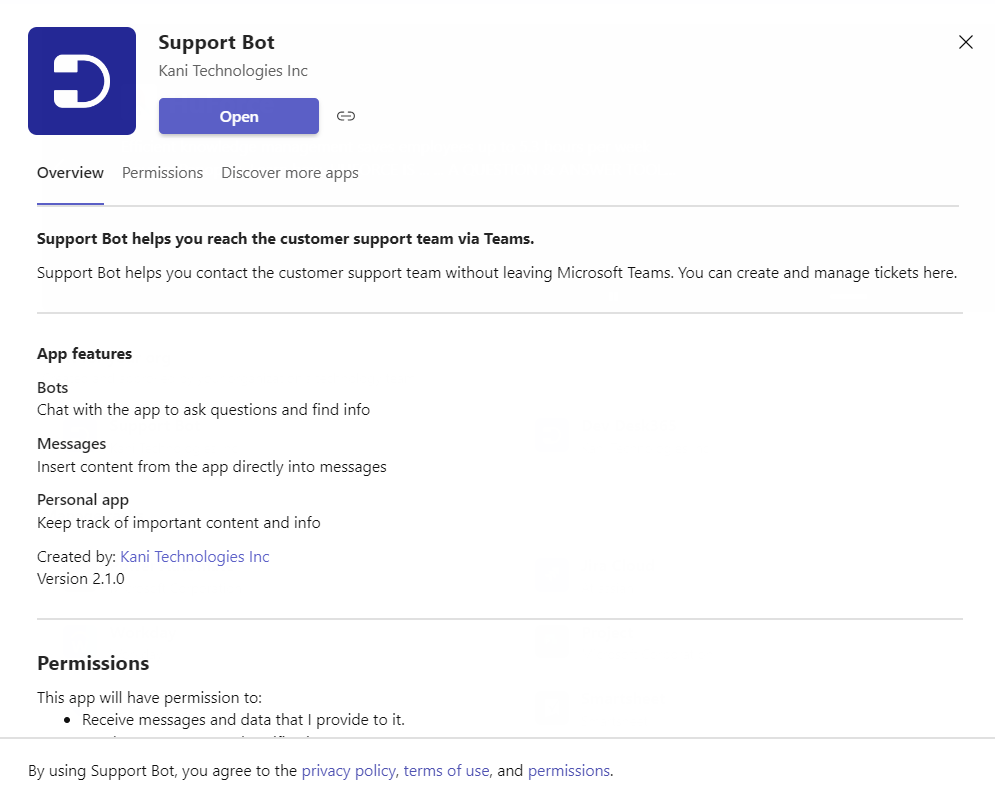Open the privacy policy link
995x793 pixels.
348,770
